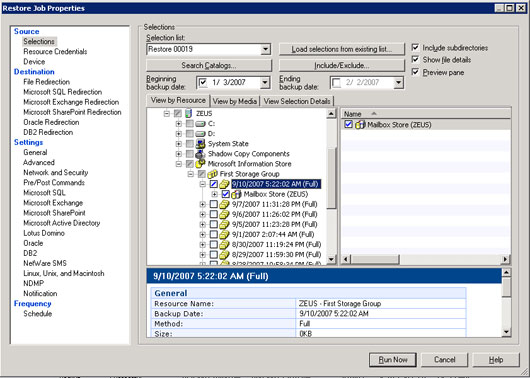
Task: Open Device under Source
Action: [34, 62]
